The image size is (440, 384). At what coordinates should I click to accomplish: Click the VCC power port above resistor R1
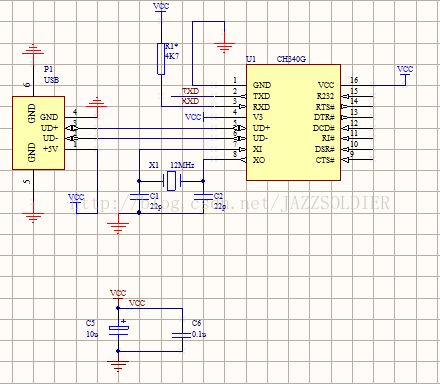point(161,8)
